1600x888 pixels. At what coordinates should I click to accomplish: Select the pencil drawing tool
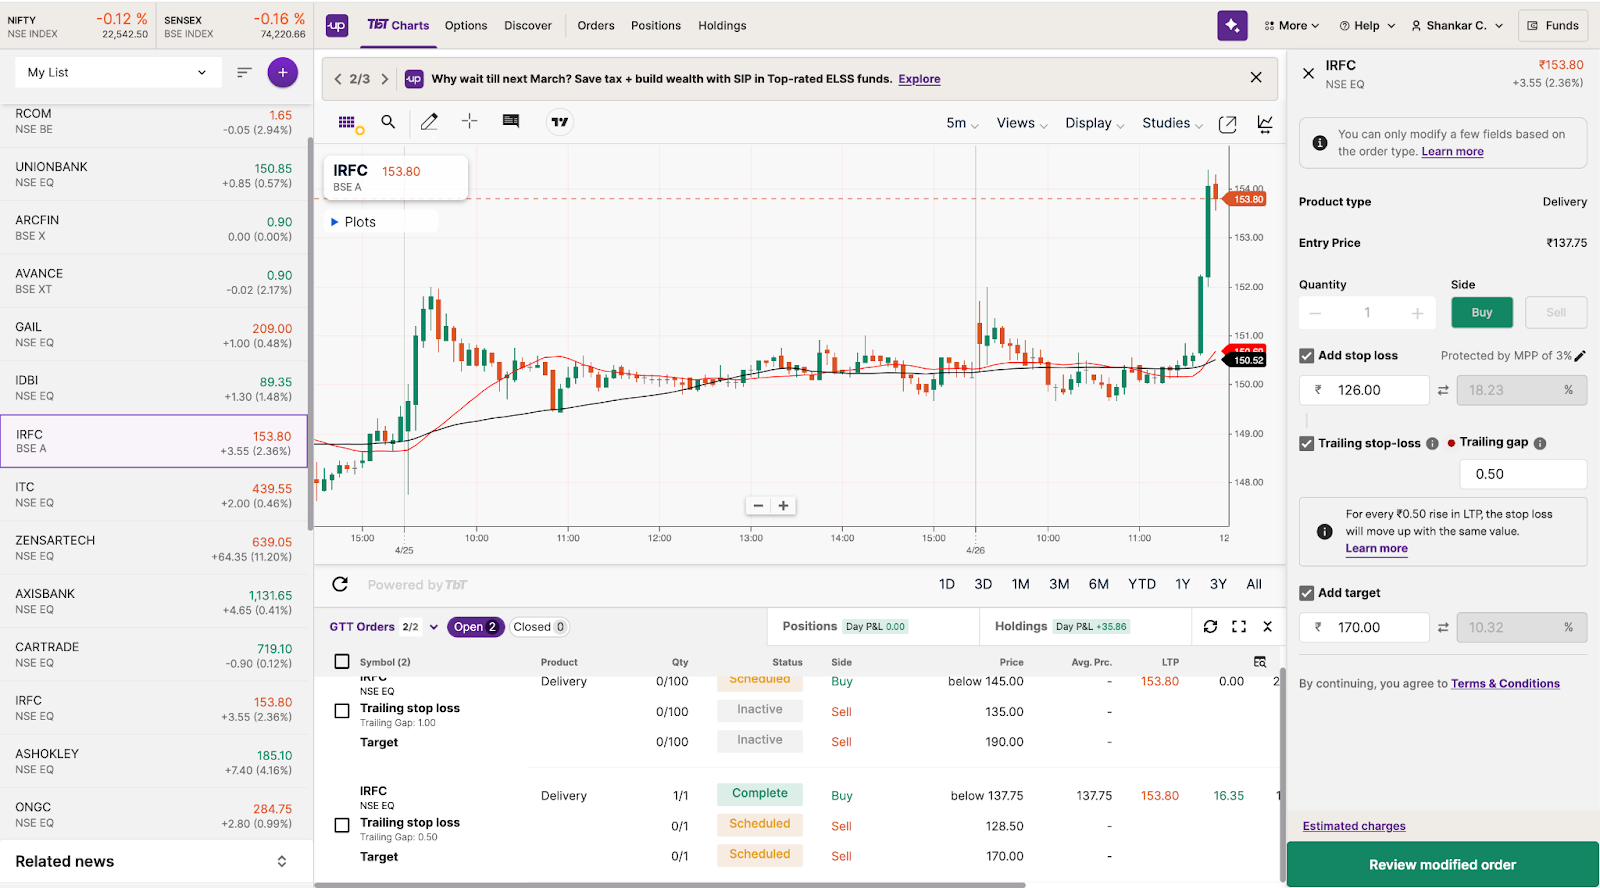tap(429, 122)
